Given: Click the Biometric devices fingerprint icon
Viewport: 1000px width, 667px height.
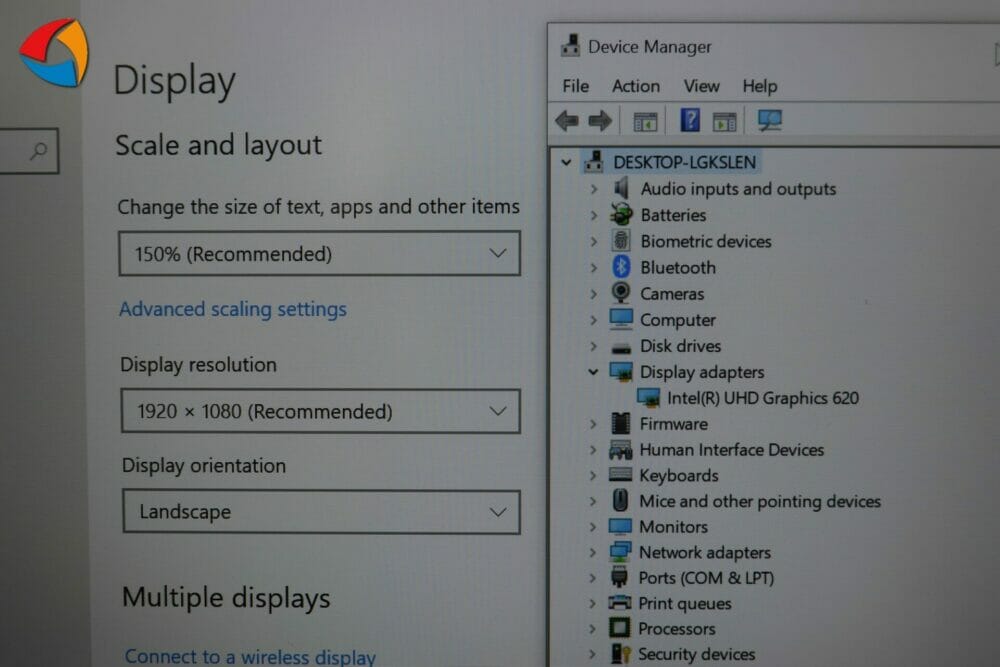Looking at the screenshot, I should point(621,240).
